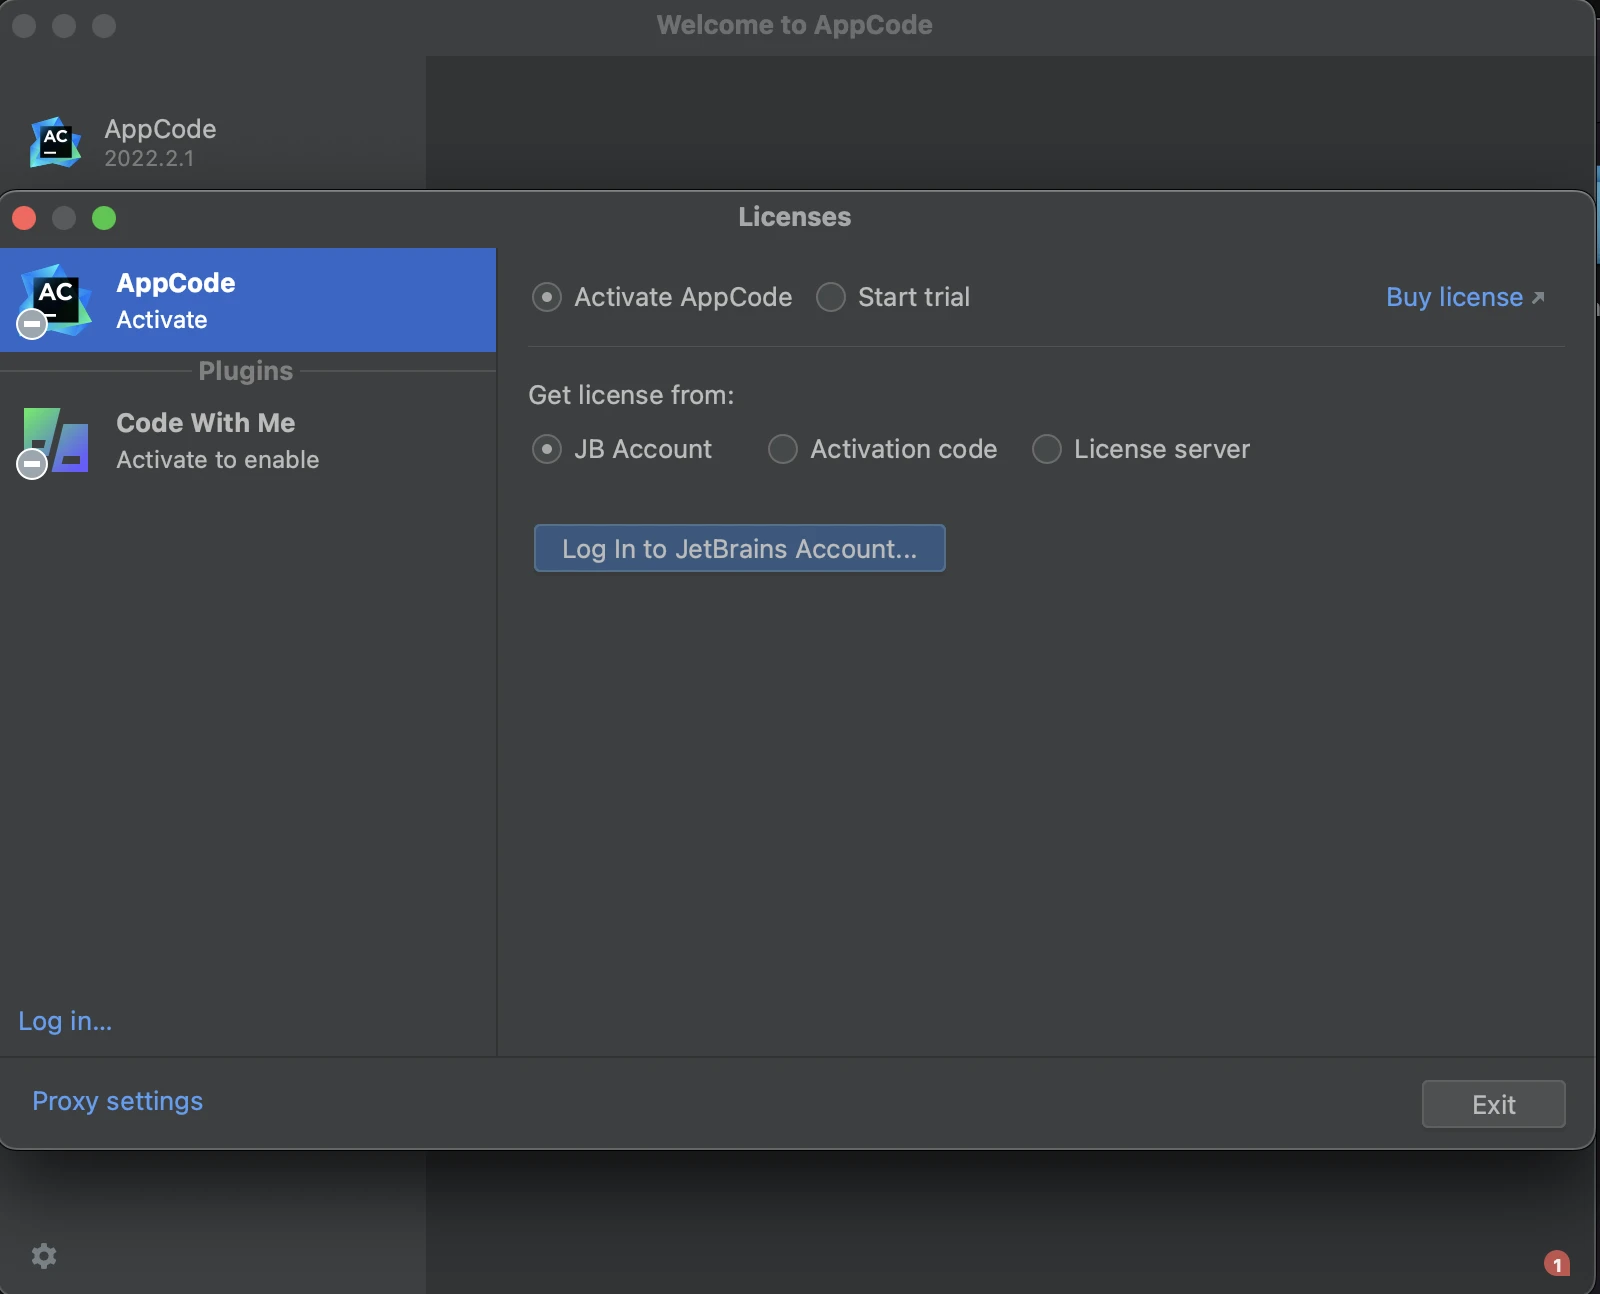
Task: Click the Code With Me plugin icon
Action: click(55, 441)
